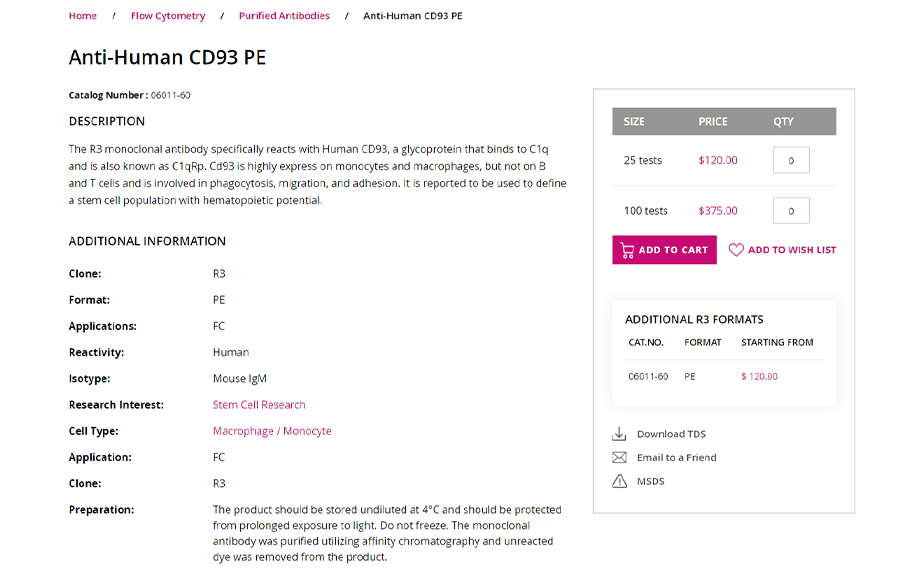
Task: Choose Email to a Friend link
Action: [x=677, y=458]
